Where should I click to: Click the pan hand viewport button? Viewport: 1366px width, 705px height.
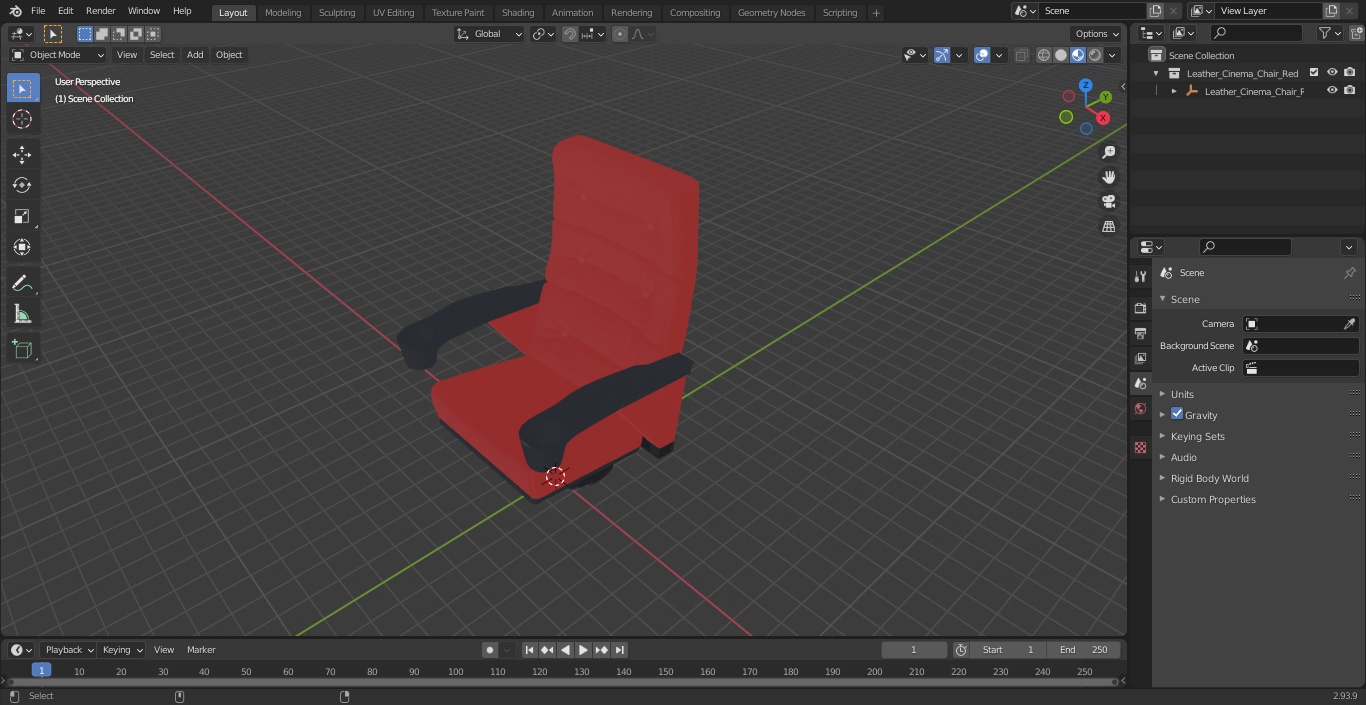1108,177
